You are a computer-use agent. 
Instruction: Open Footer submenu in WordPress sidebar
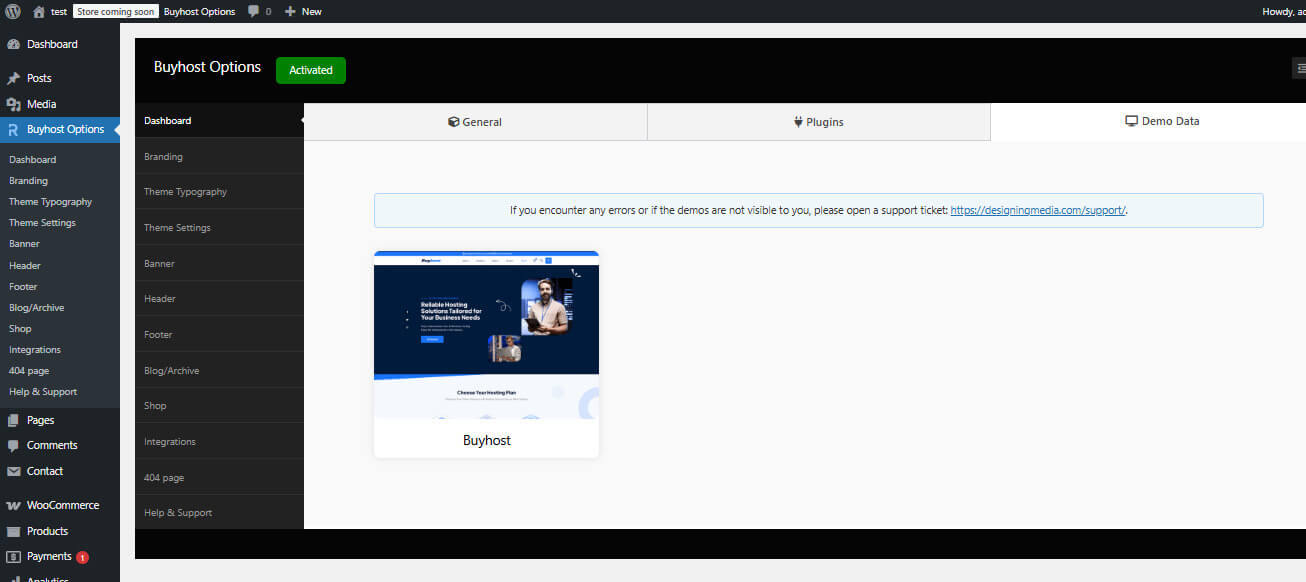click(24, 287)
